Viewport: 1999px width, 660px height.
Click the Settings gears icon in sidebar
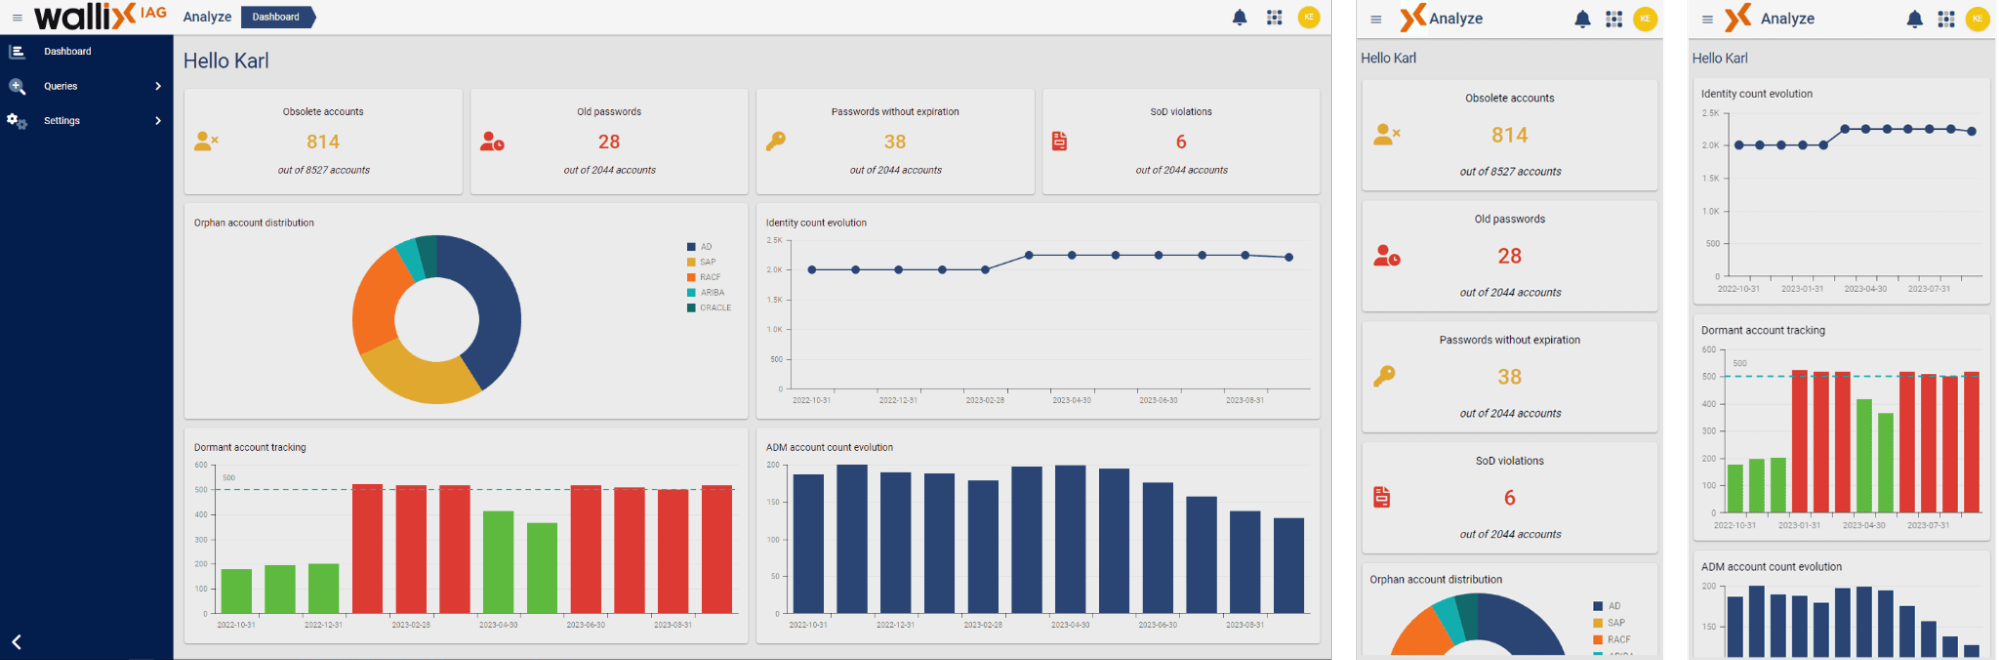(17, 121)
